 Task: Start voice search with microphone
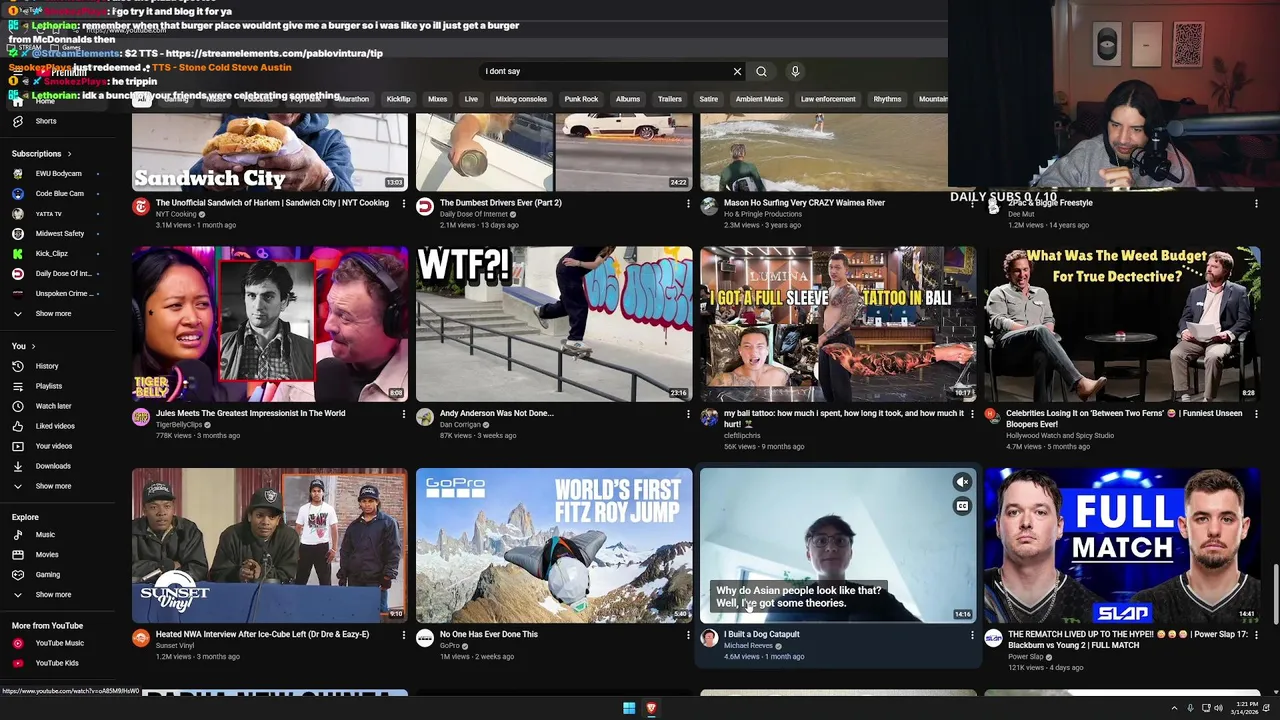[795, 71]
